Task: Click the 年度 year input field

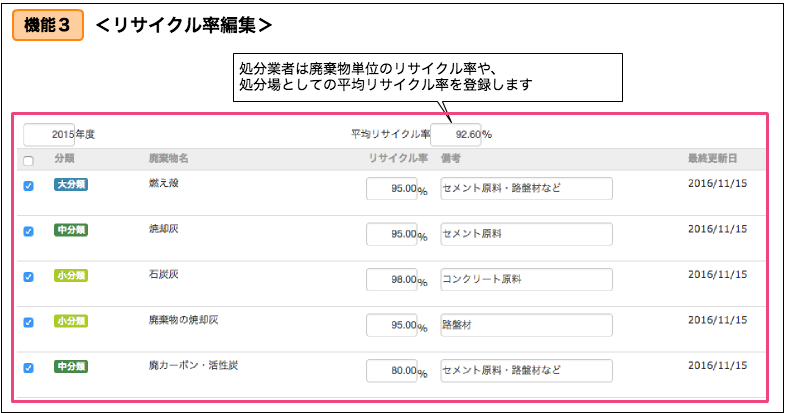Action: [x=49, y=134]
